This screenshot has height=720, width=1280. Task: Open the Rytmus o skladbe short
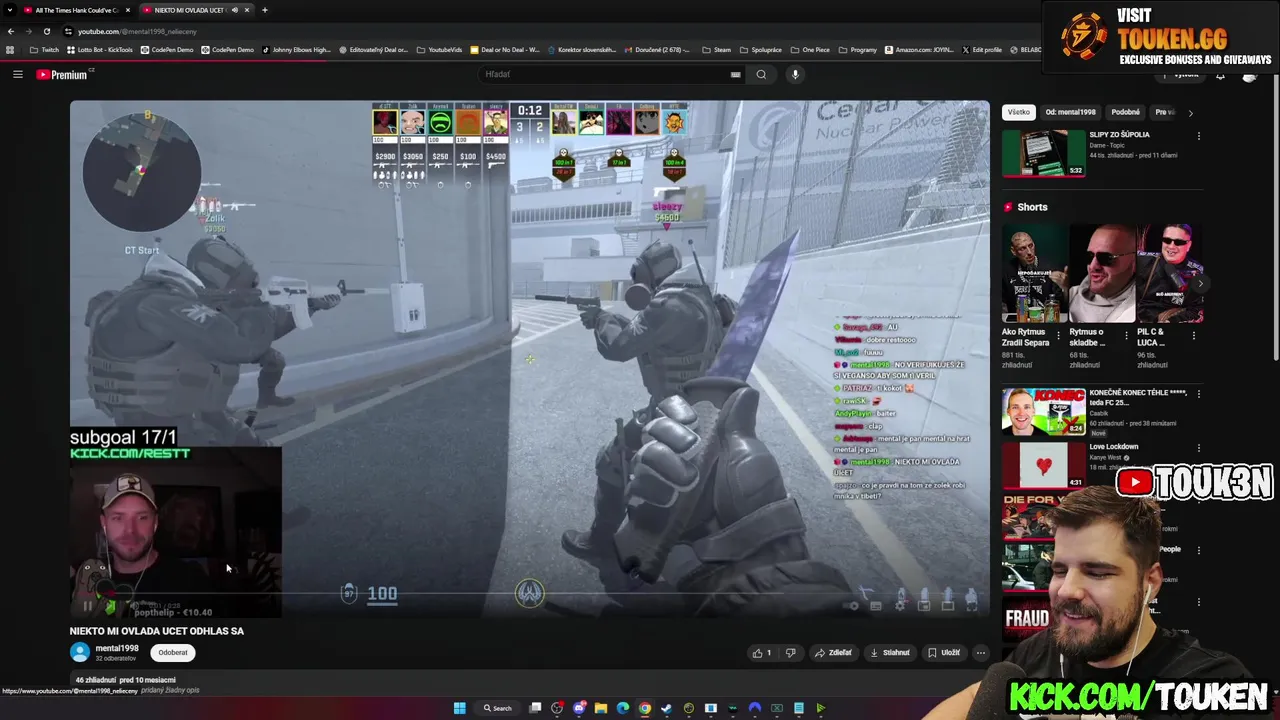coord(1101,273)
